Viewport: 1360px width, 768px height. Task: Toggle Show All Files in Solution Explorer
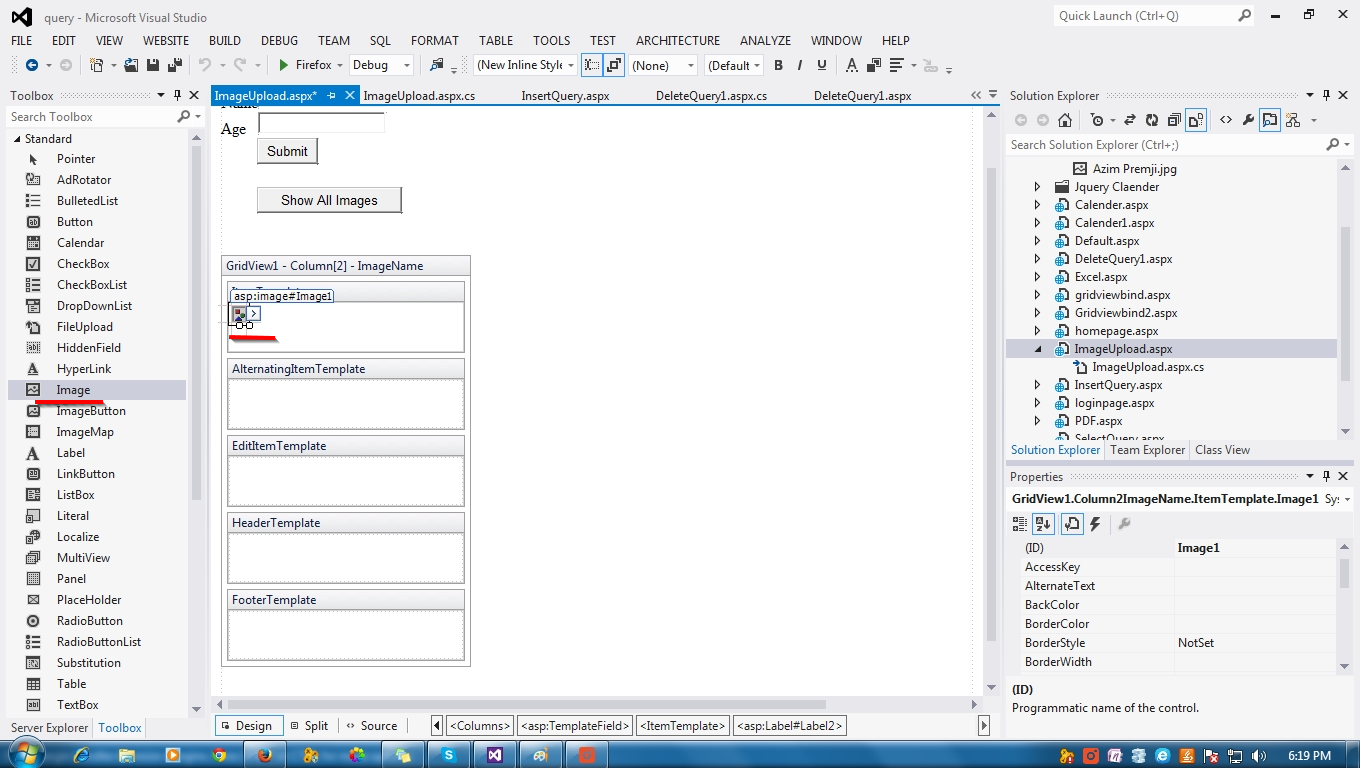[1197, 120]
